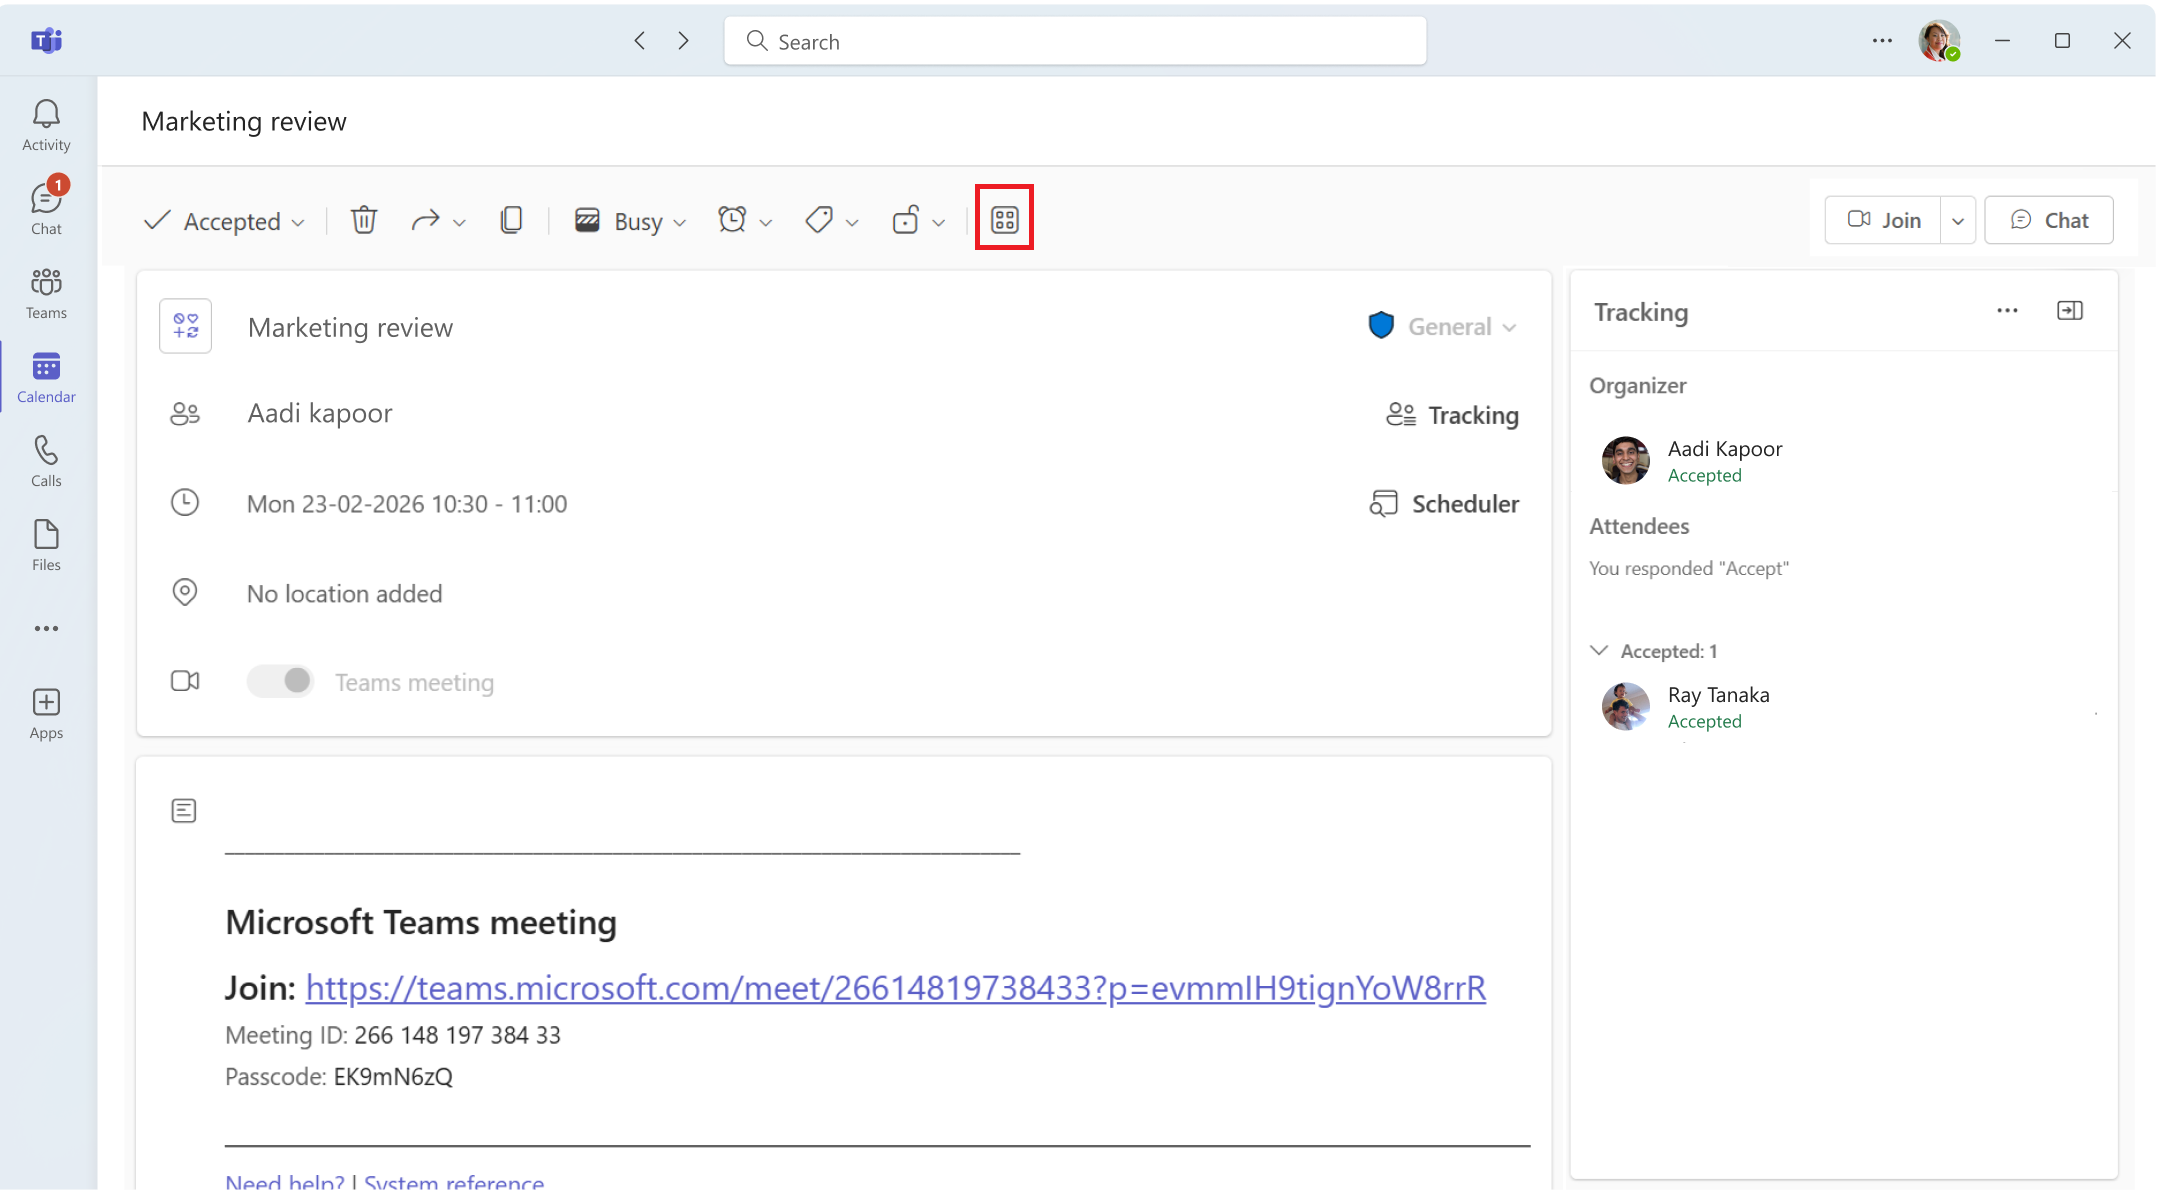Collapse the Tracking side panel
Screen dimensions: 2160x1190
point(2070,311)
